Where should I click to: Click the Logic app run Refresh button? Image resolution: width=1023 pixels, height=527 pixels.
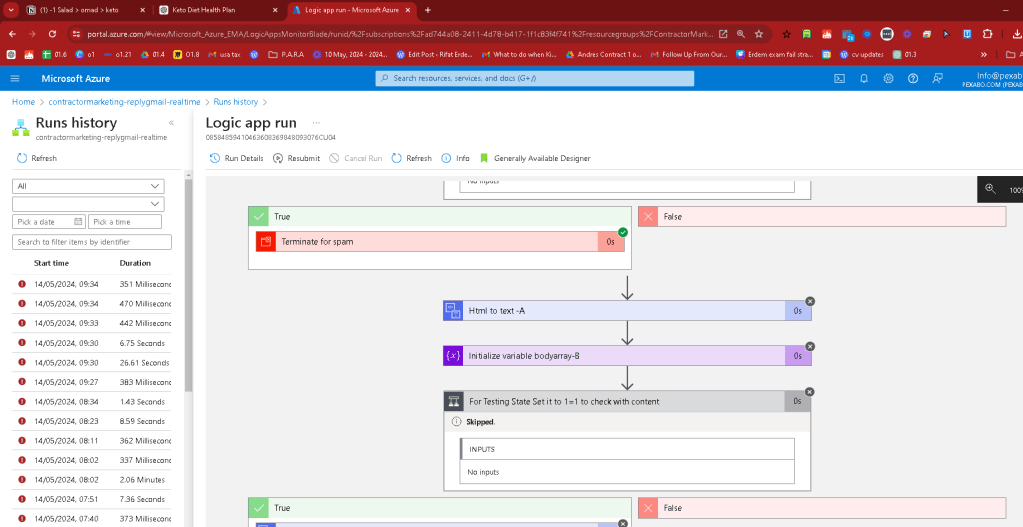point(412,158)
